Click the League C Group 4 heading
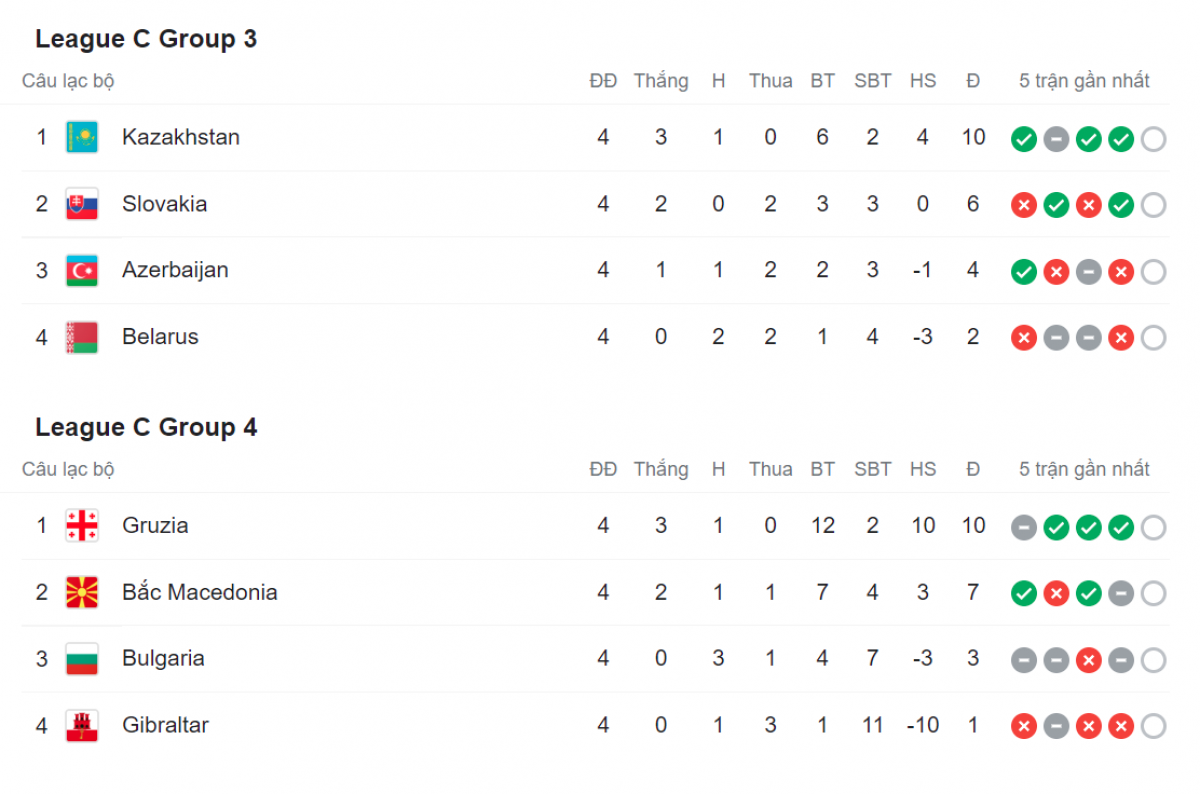Viewport: 1200px width, 794px height. tap(146, 427)
